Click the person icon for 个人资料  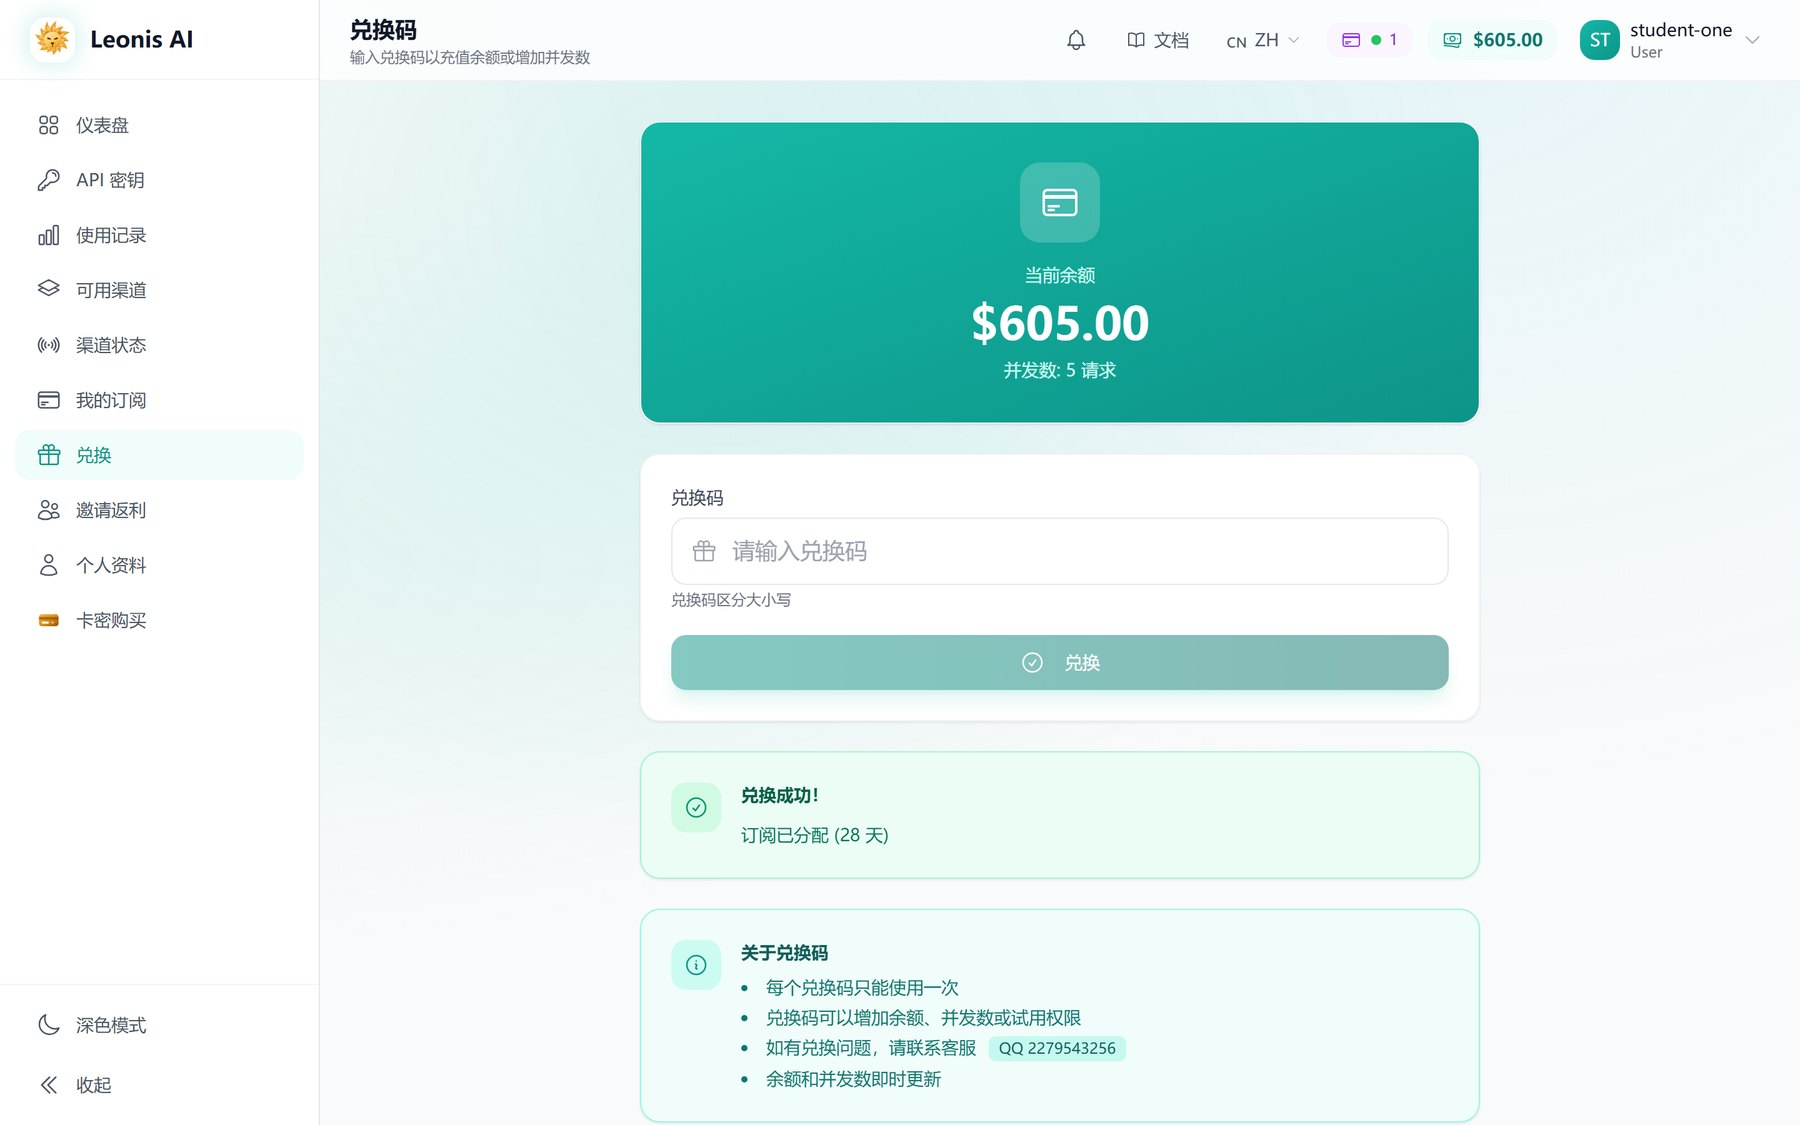point(48,565)
